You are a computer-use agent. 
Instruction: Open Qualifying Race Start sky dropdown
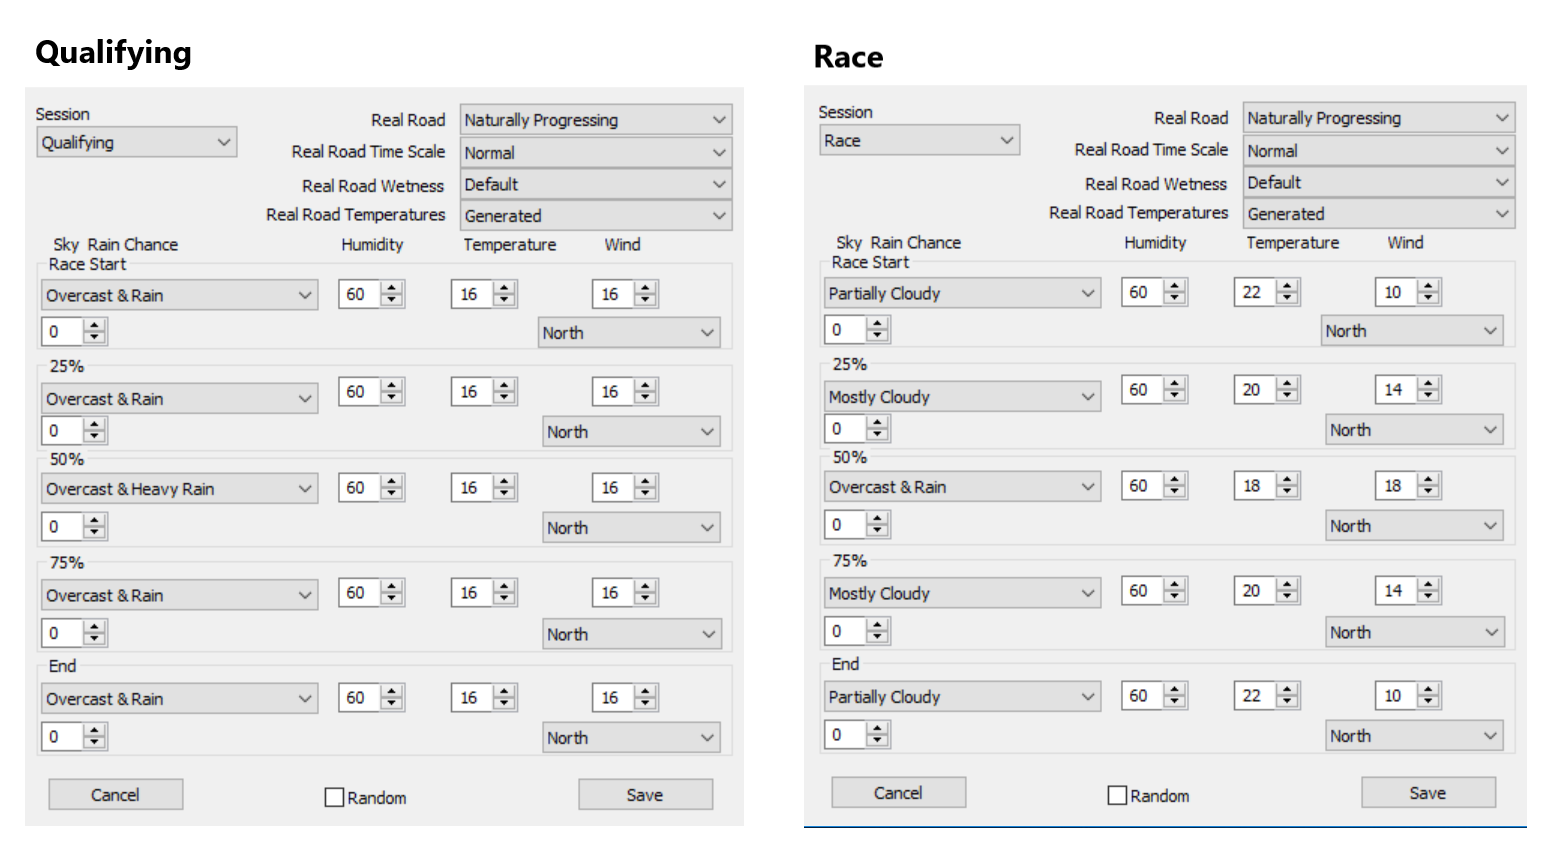click(180, 295)
